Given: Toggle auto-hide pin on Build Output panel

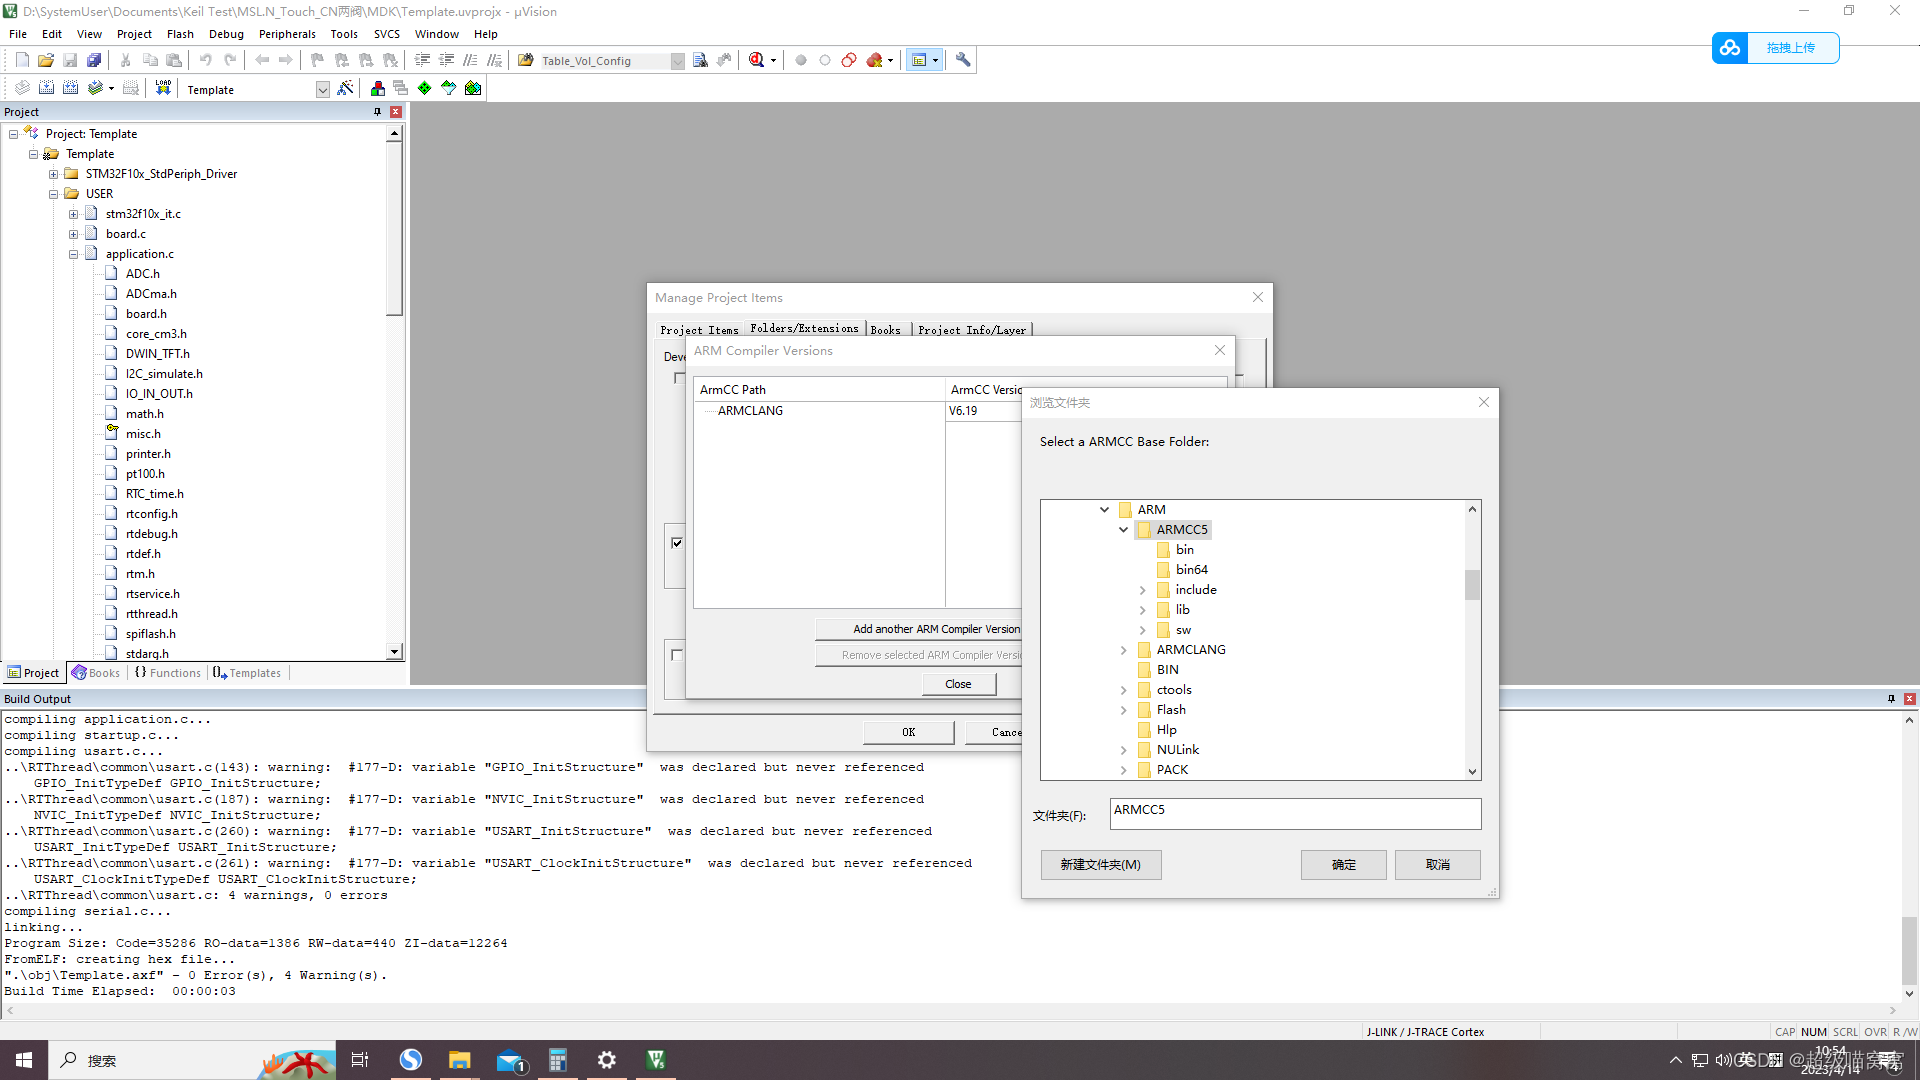Looking at the screenshot, I should (1891, 699).
